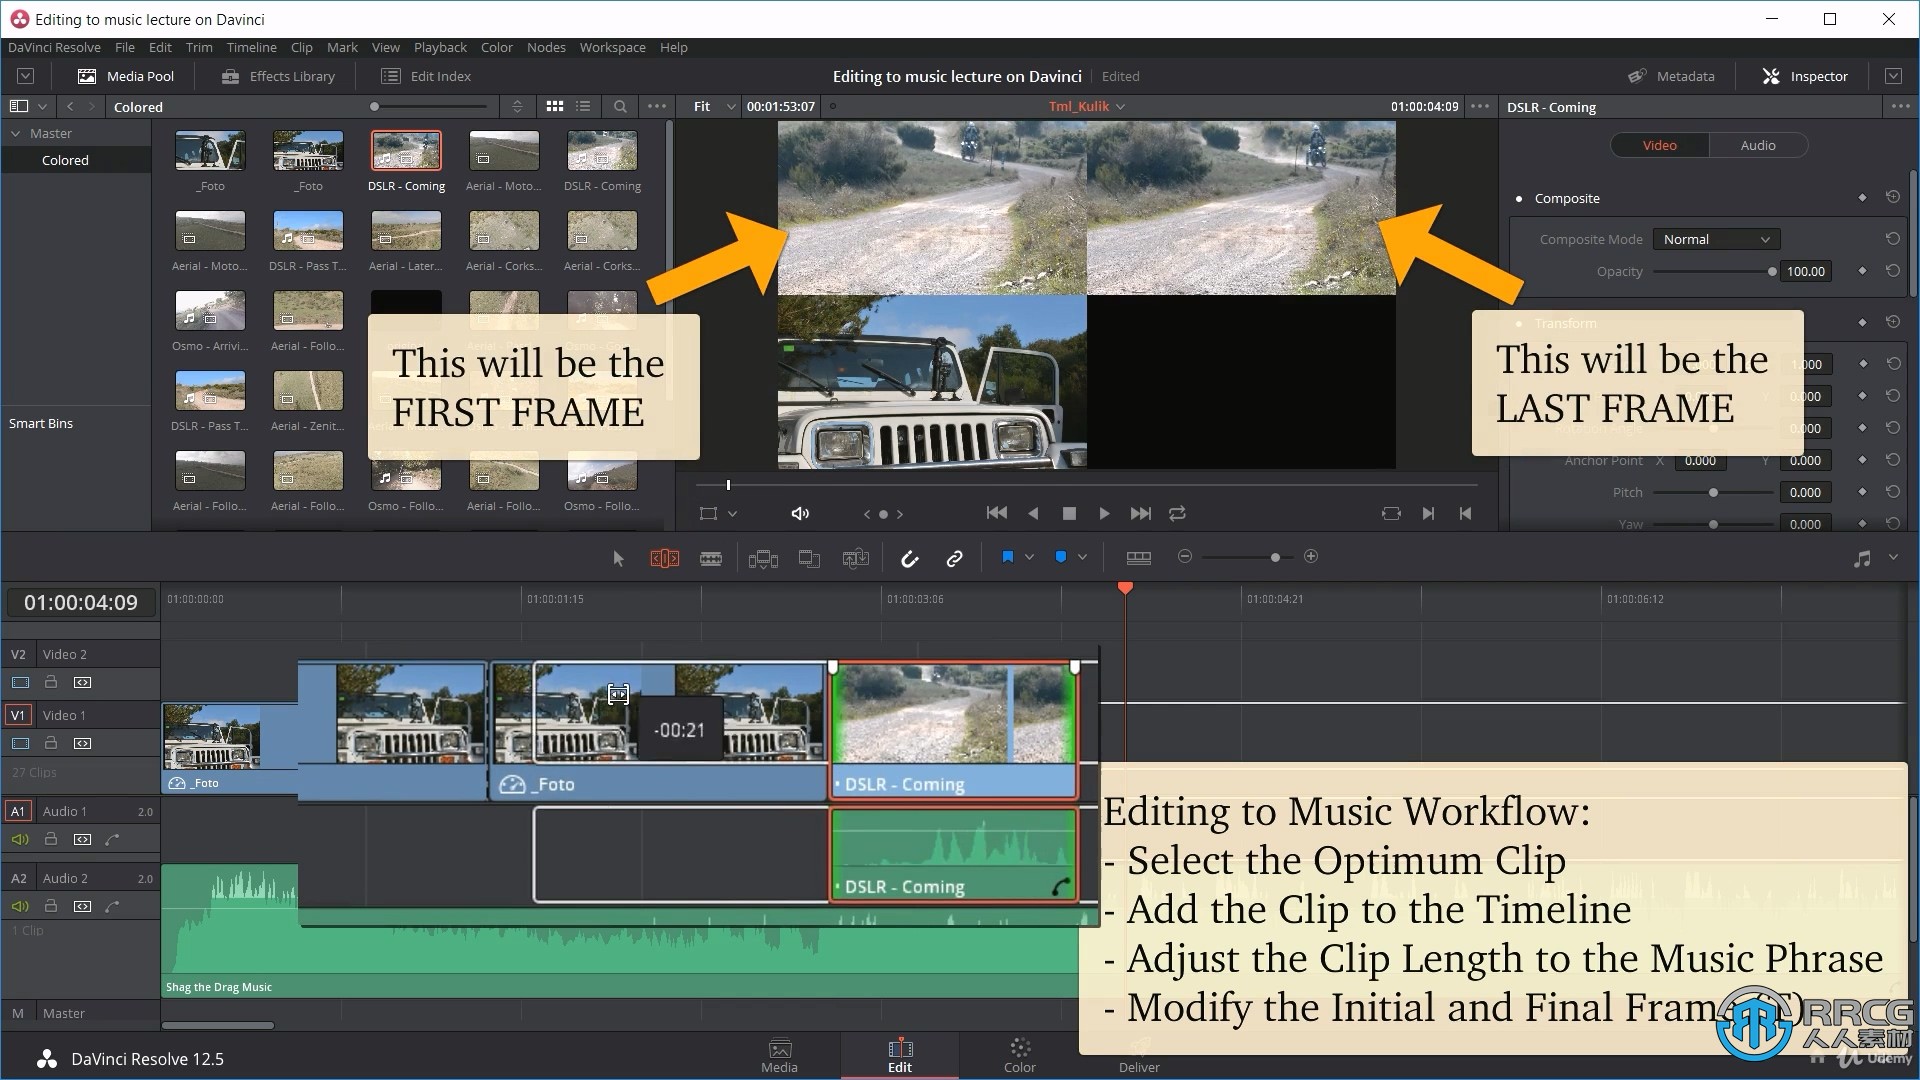Select the Blade Edit mode tool
Viewport: 1920px width, 1080px height.
point(711,558)
